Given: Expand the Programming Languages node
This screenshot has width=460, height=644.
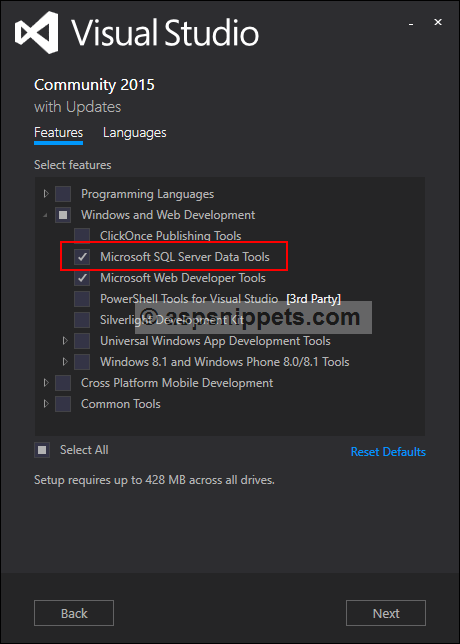Looking at the screenshot, I should (x=46, y=193).
